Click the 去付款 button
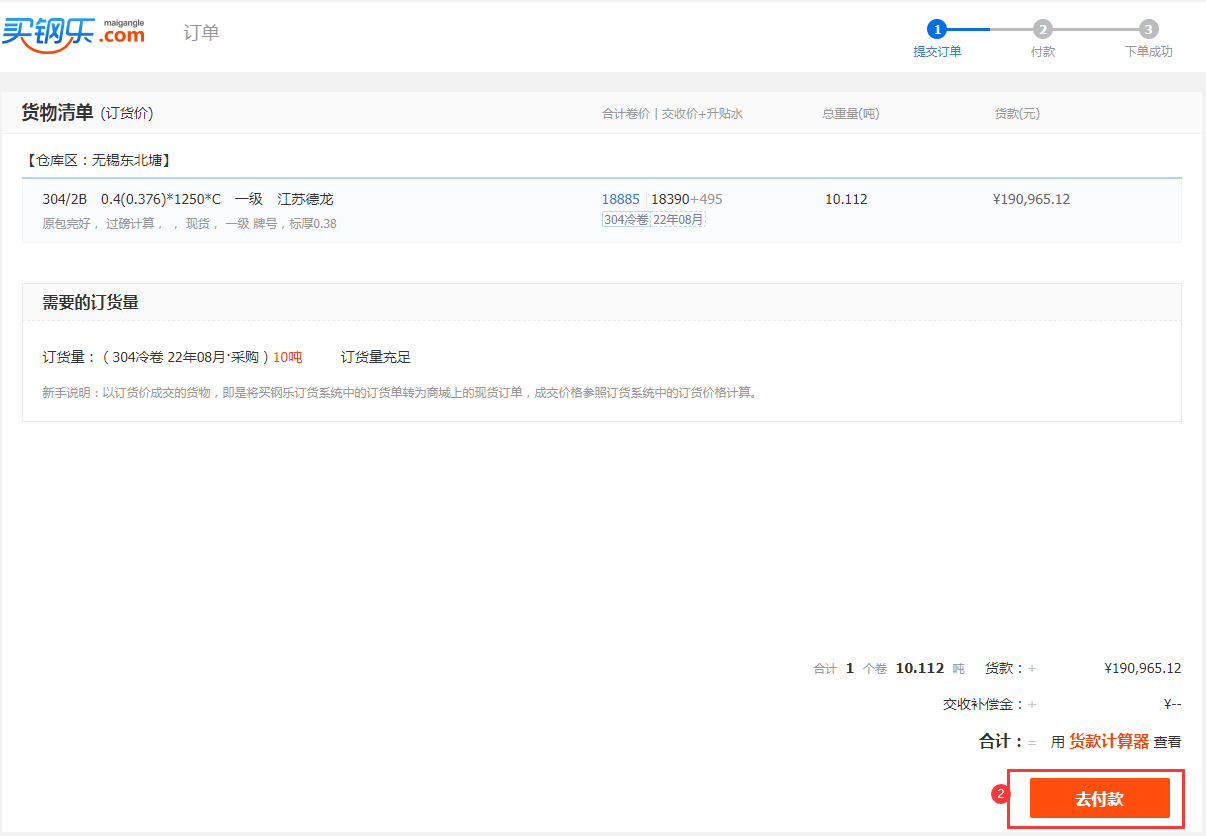 point(1100,798)
